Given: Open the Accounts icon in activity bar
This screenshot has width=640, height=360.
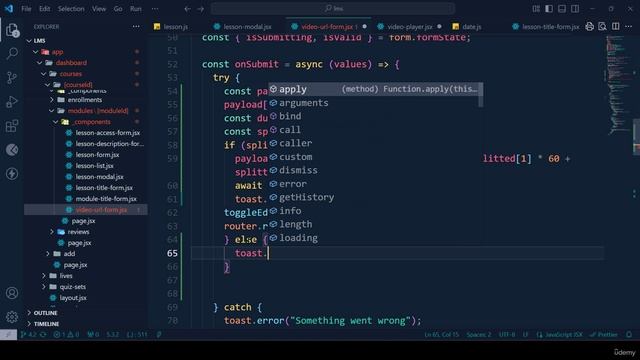Looking at the screenshot, I should tap(12, 293).
